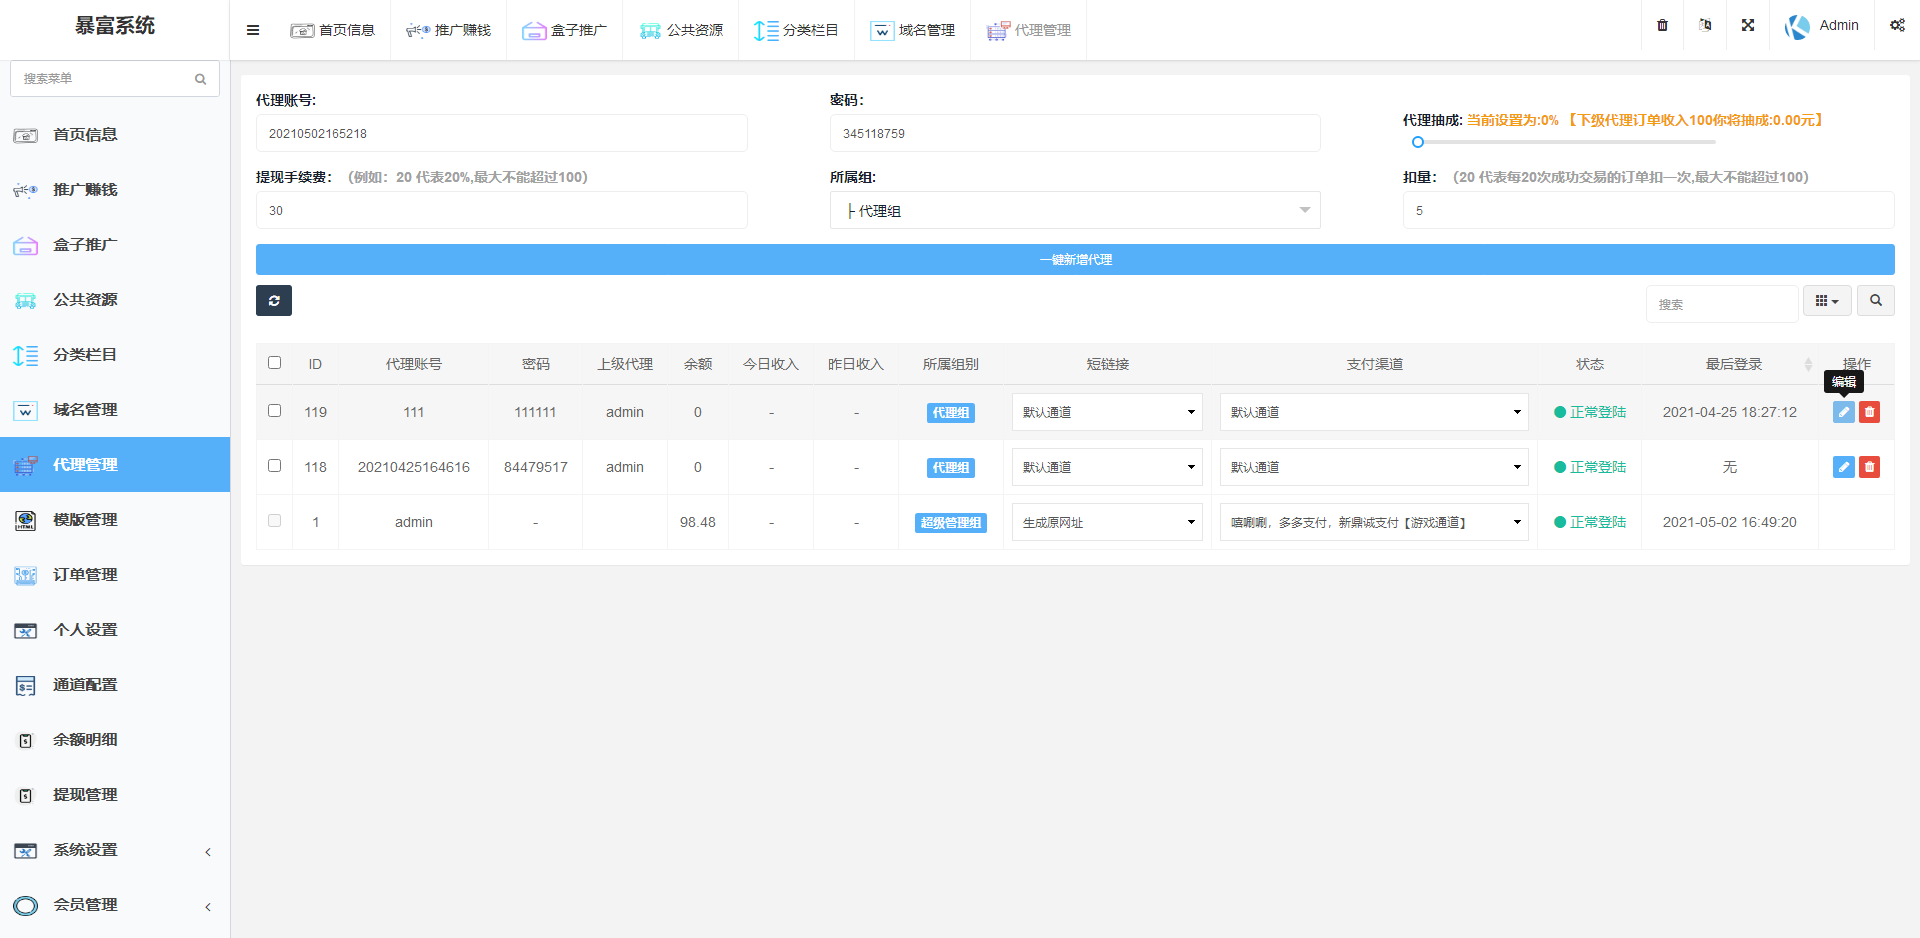Open the 支付渠道 dropdown on the admin row
This screenshot has height=938, width=1920.
1373,521
